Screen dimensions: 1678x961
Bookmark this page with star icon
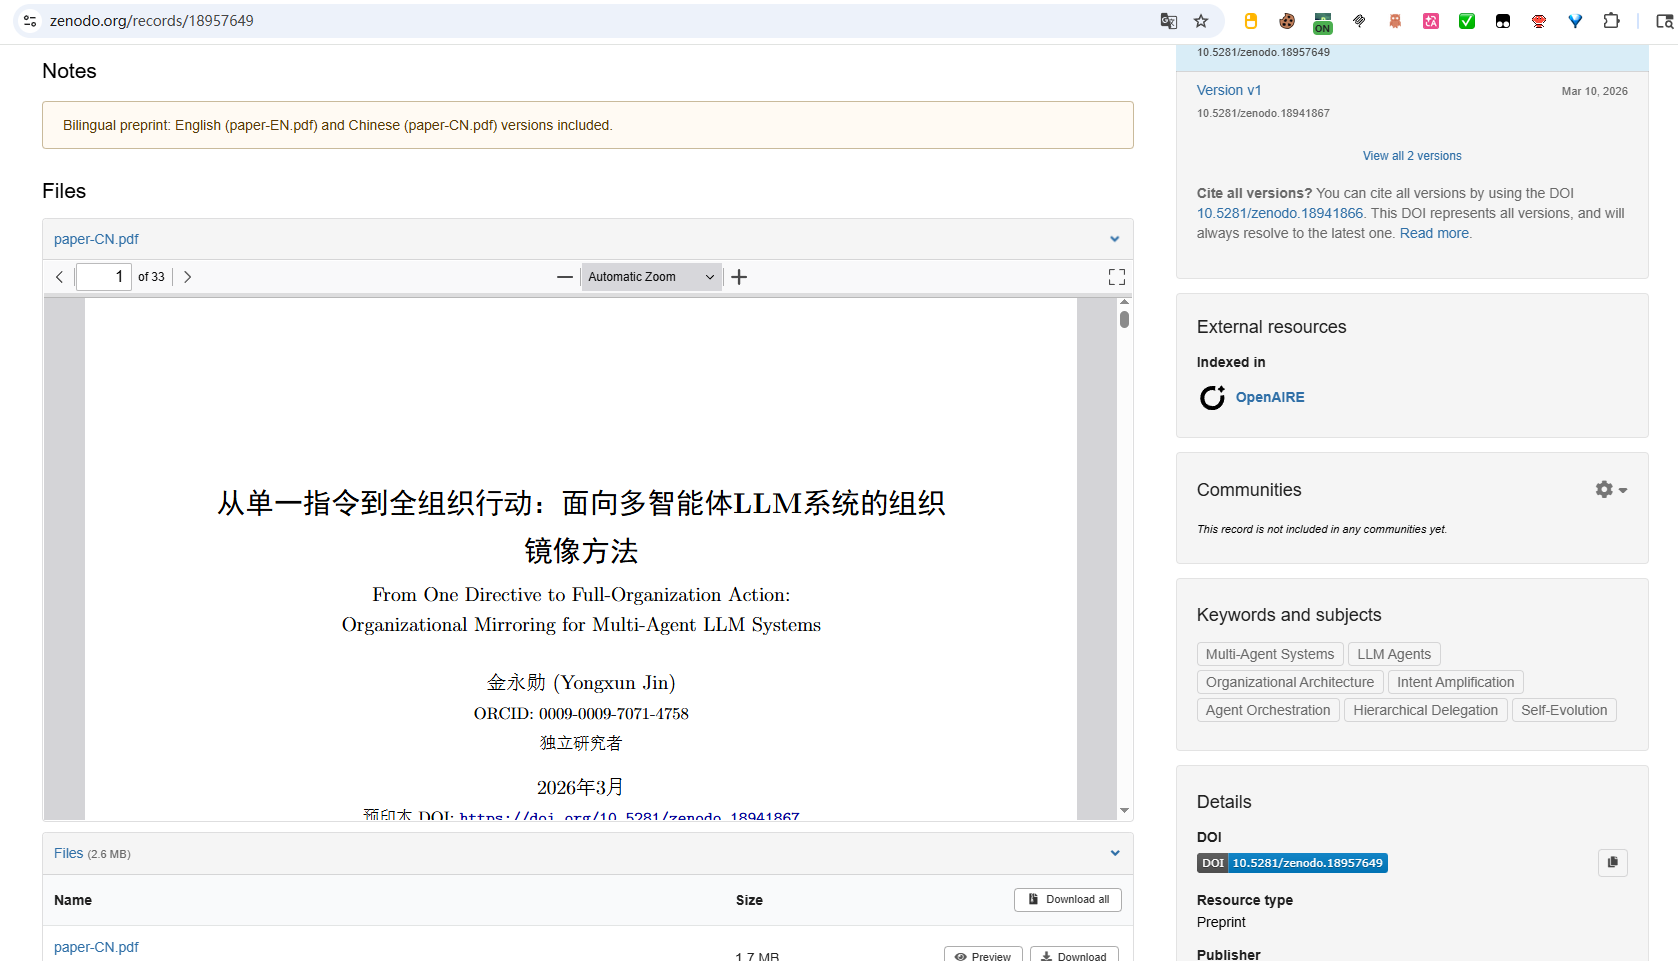click(x=1201, y=21)
